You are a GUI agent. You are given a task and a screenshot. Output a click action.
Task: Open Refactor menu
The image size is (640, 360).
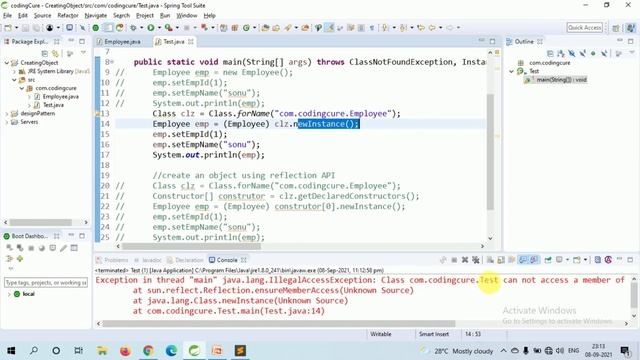(x=68, y=16)
